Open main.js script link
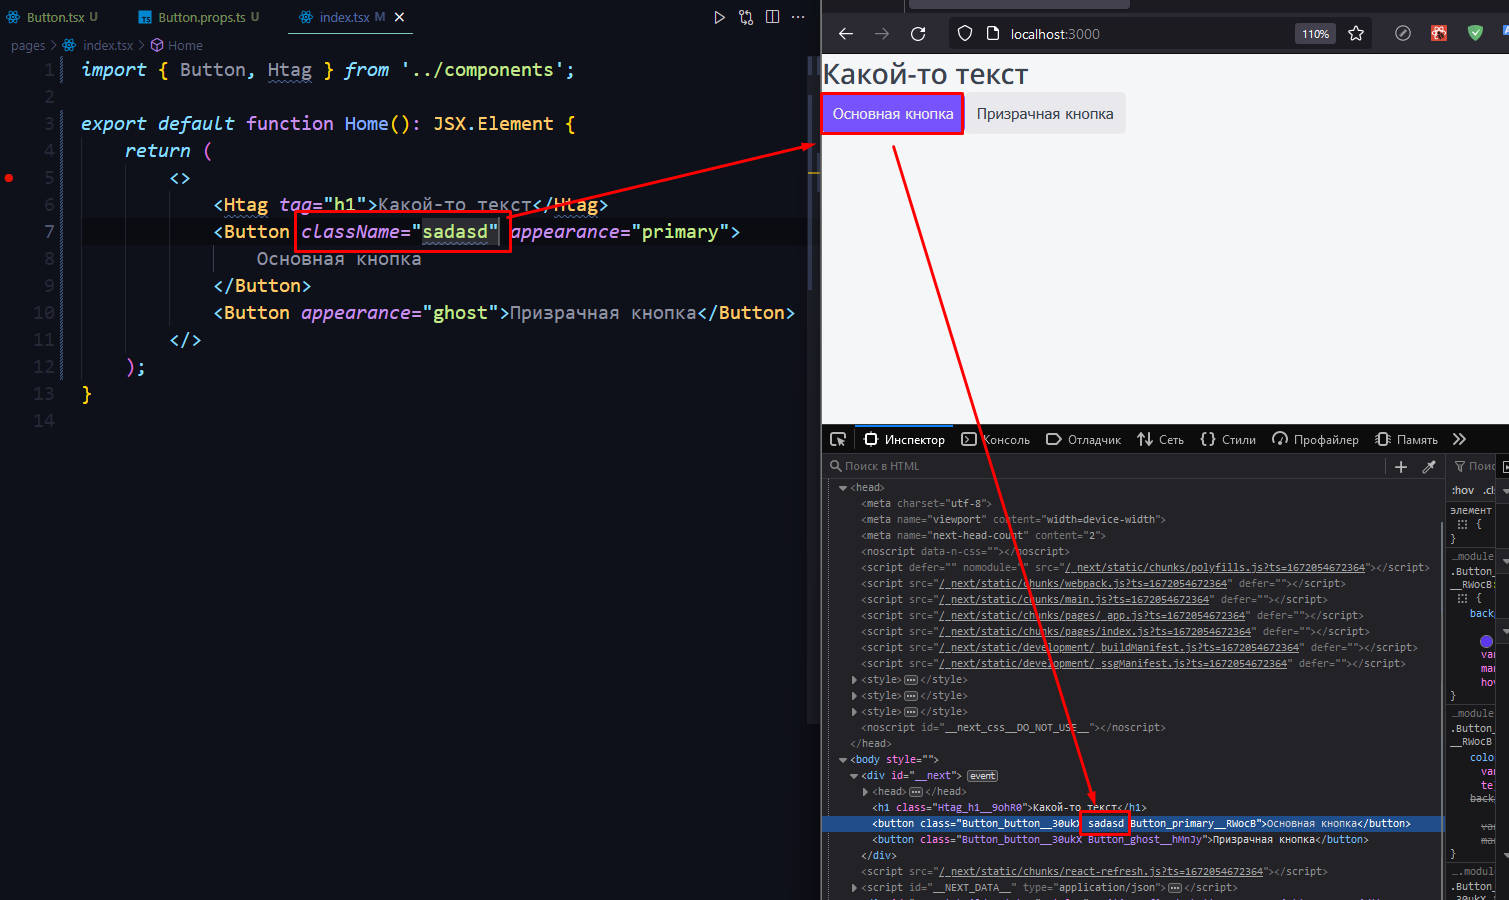1509x900 pixels. pyautogui.click(x=1074, y=600)
